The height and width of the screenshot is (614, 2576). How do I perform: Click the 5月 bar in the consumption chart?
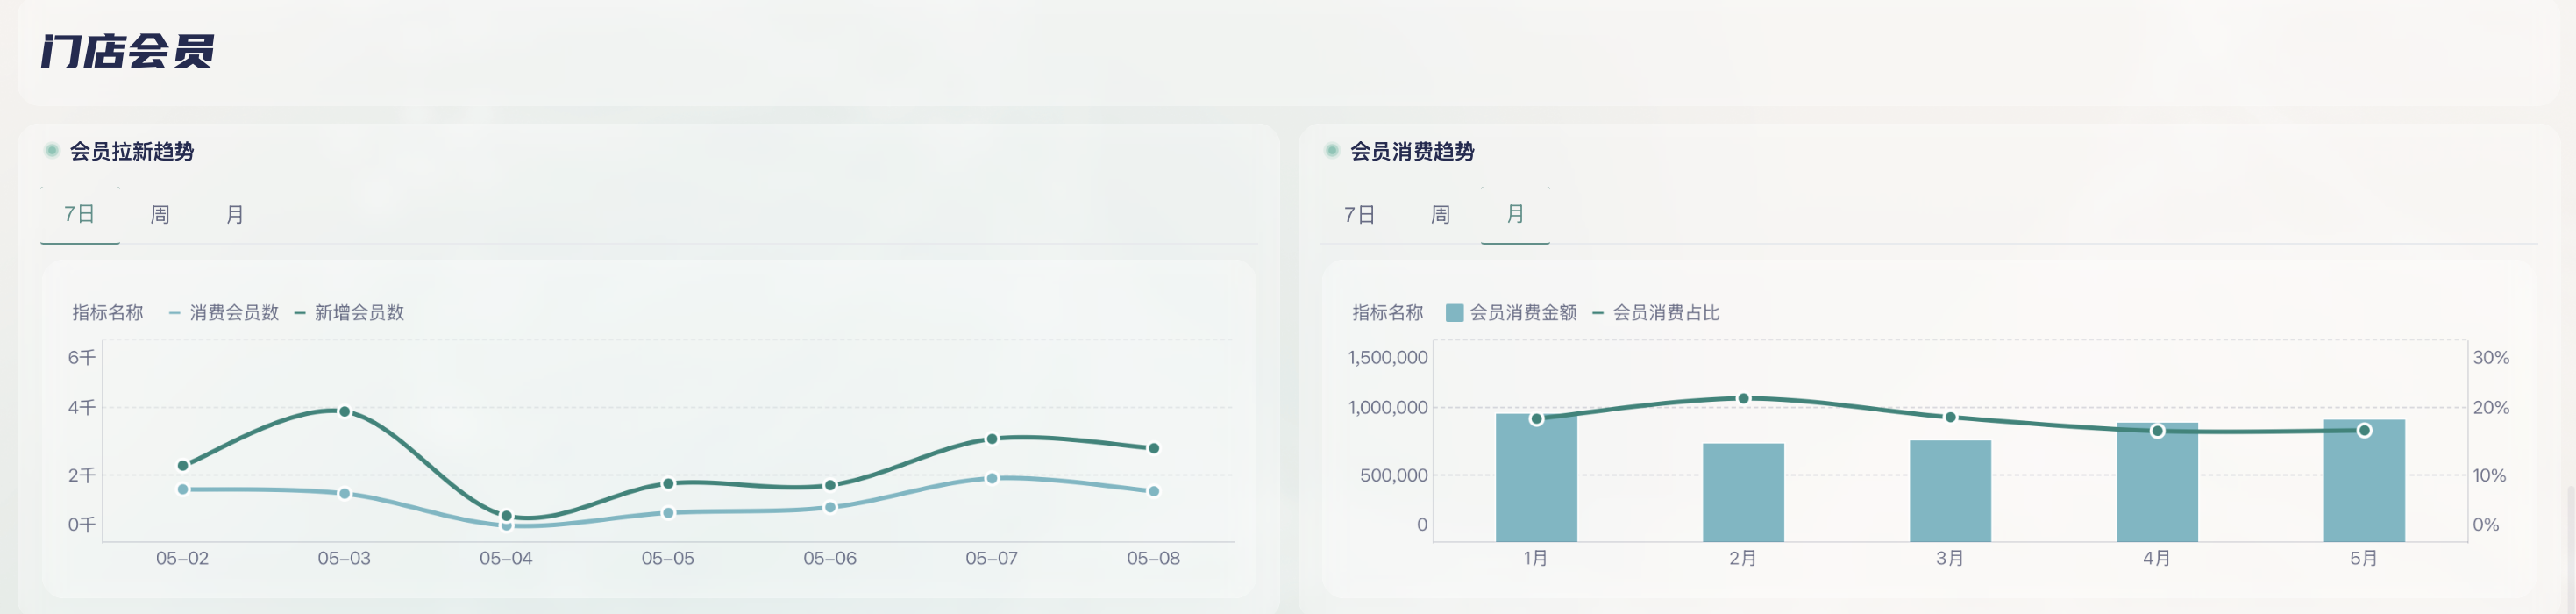(2364, 481)
